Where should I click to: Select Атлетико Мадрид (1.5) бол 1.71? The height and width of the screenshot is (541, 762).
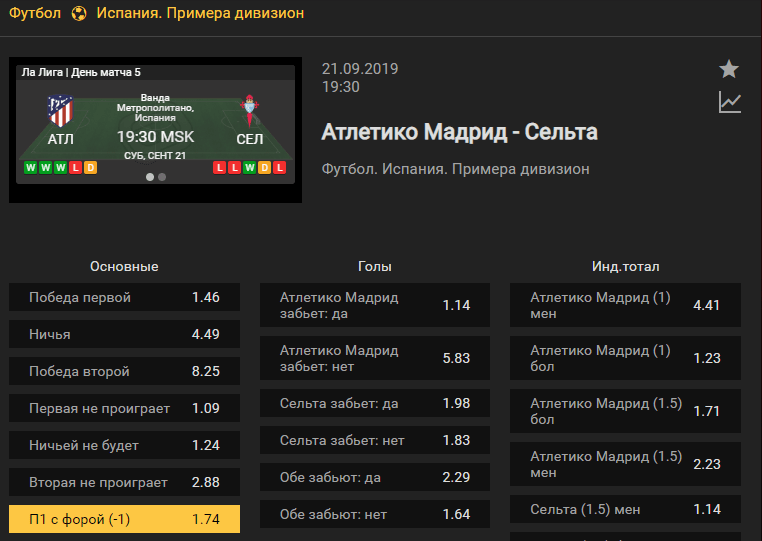(625, 411)
